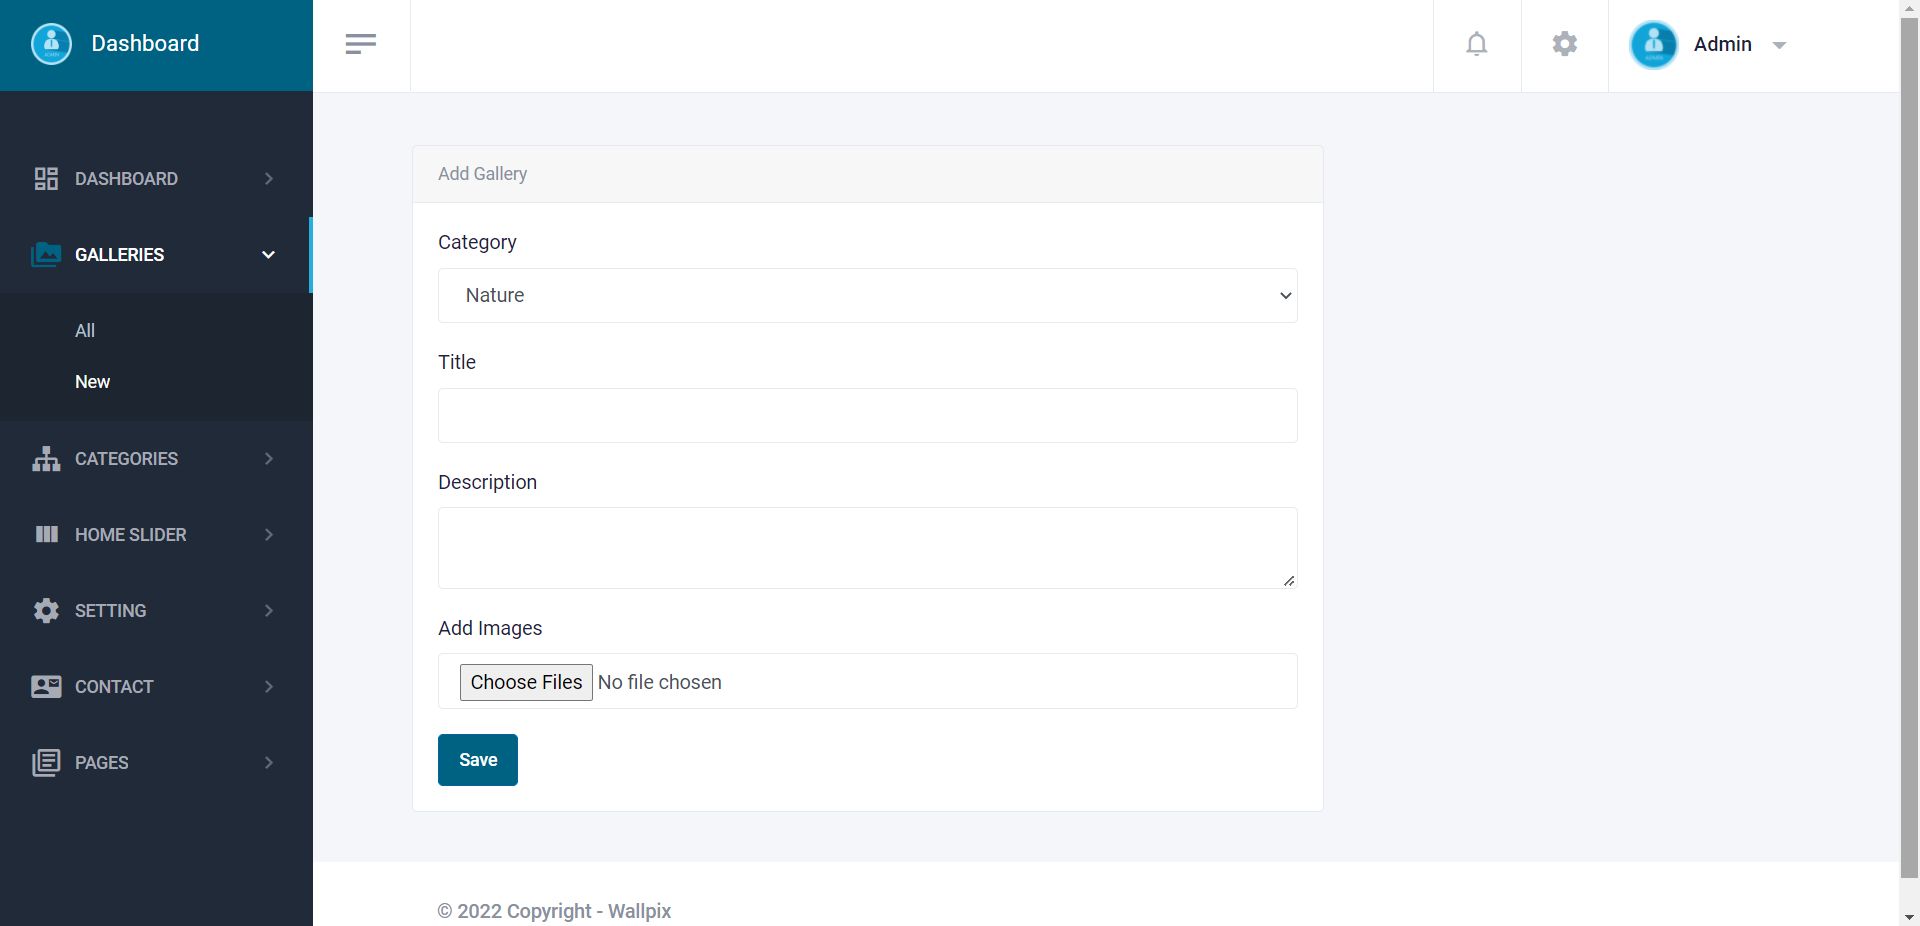This screenshot has height=926, width=1920.
Task: Open the All galleries submenu item
Action: [x=85, y=331]
